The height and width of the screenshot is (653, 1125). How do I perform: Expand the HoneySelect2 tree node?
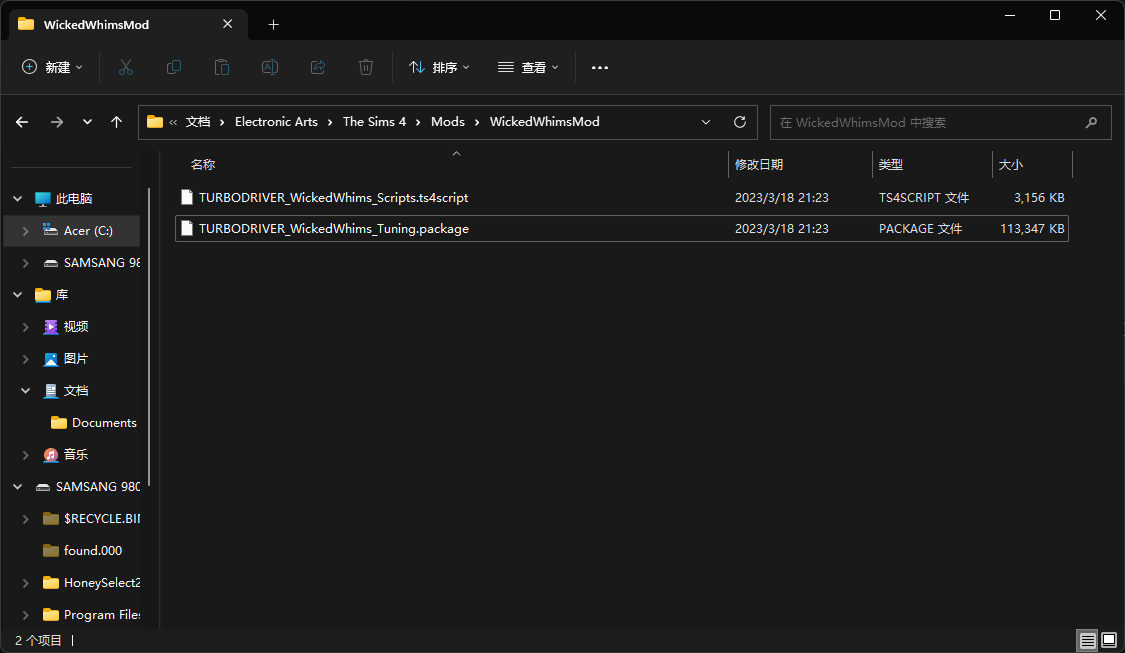point(26,583)
